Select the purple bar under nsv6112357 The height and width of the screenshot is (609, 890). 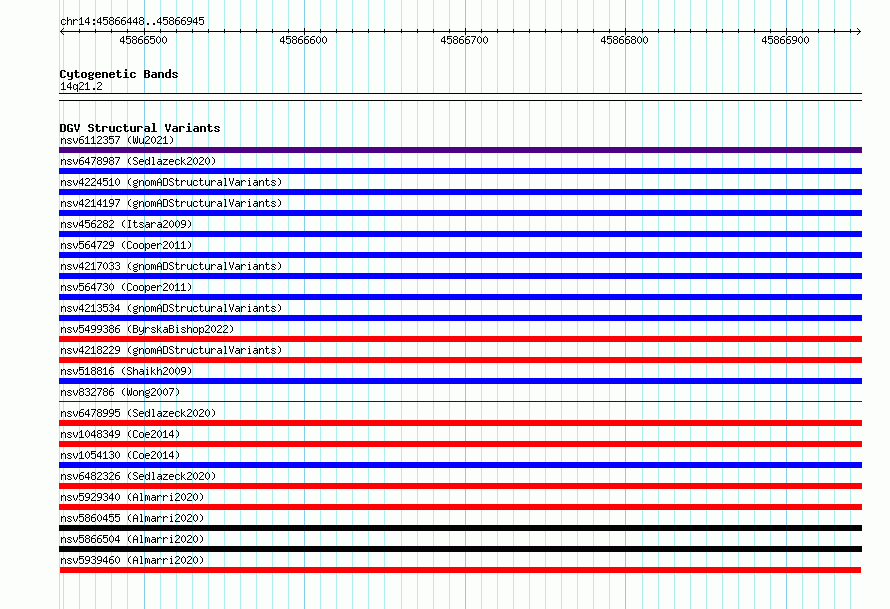460,150
